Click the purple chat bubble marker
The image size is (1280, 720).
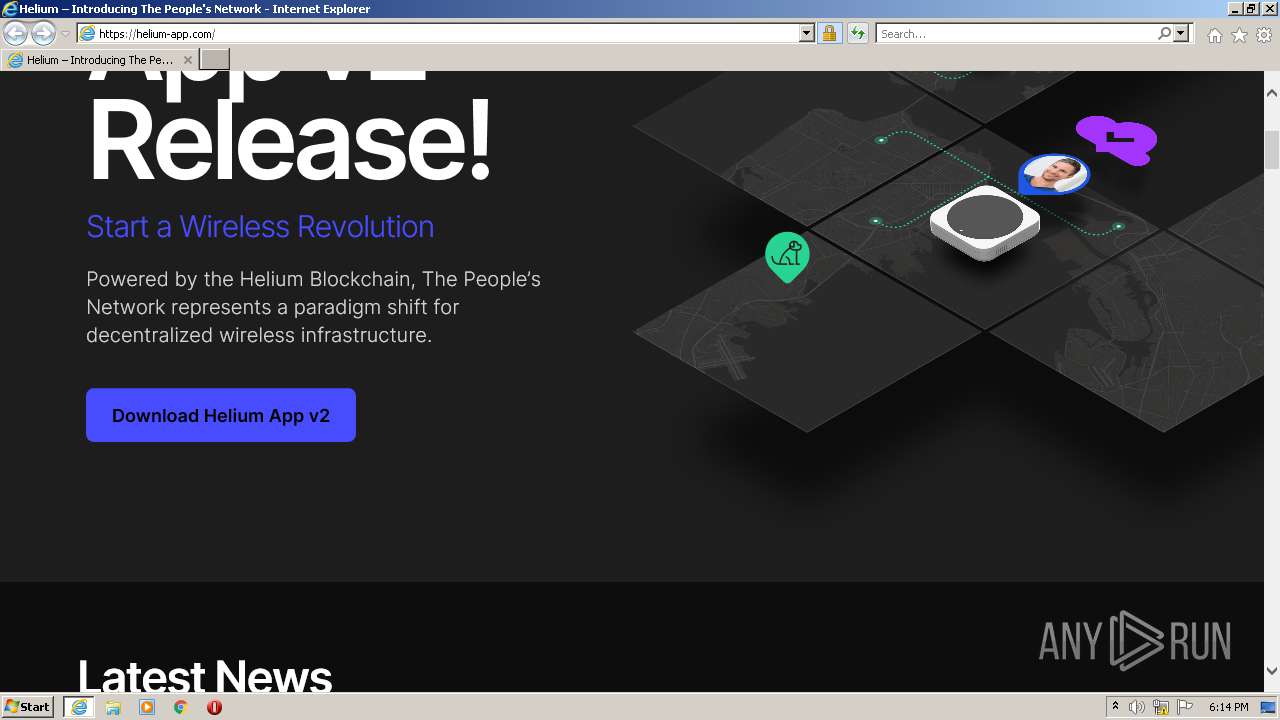click(x=1117, y=139)
